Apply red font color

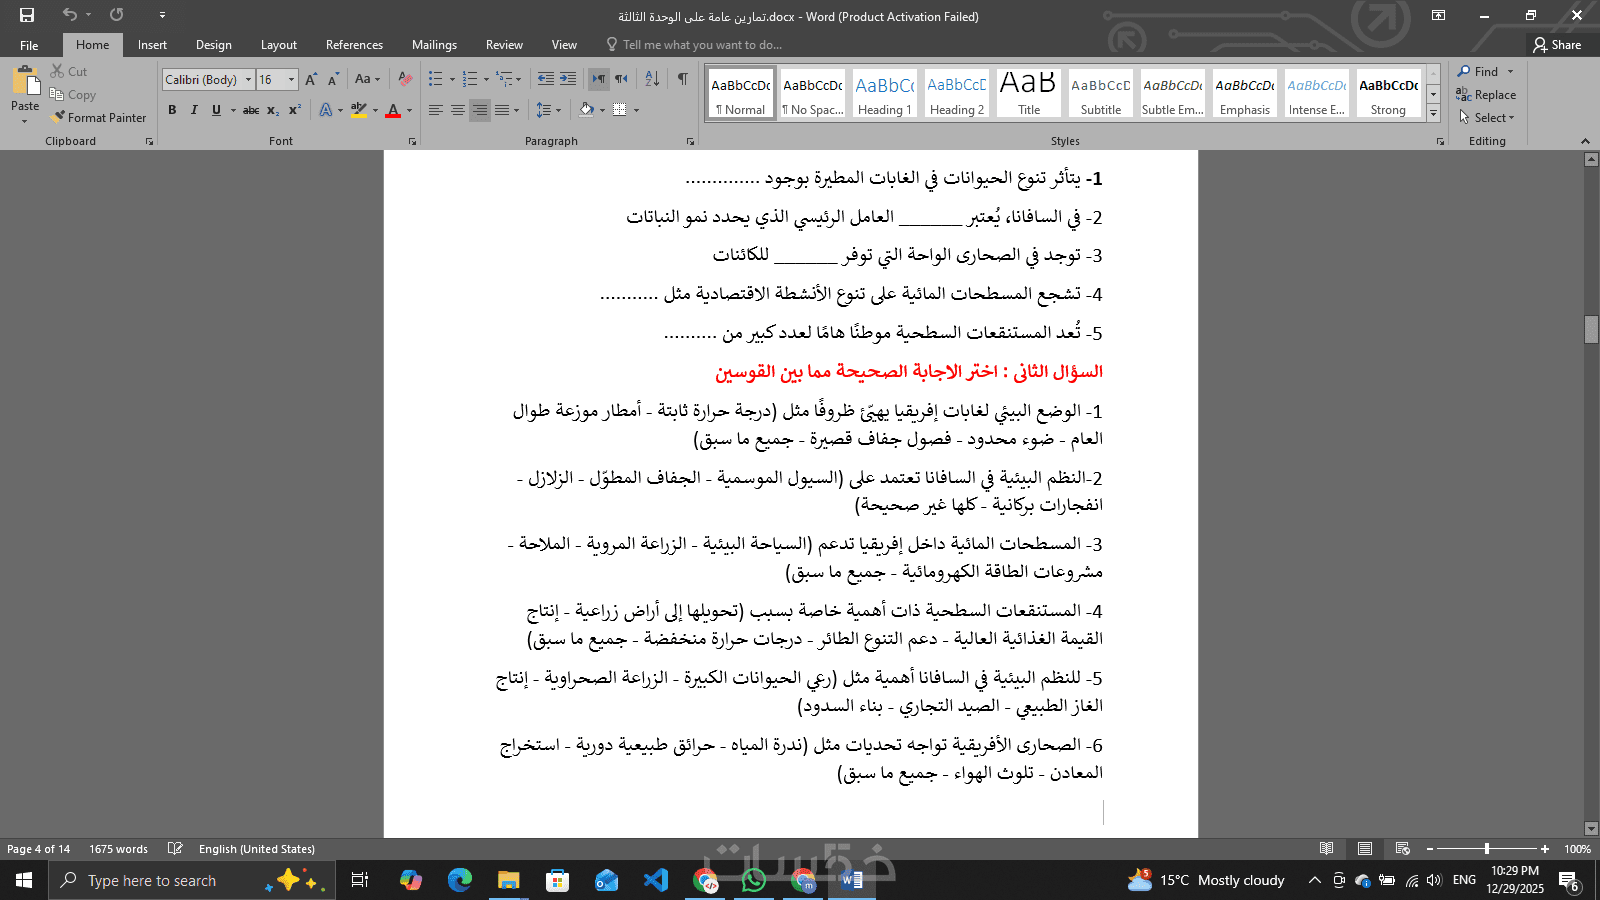393,110
